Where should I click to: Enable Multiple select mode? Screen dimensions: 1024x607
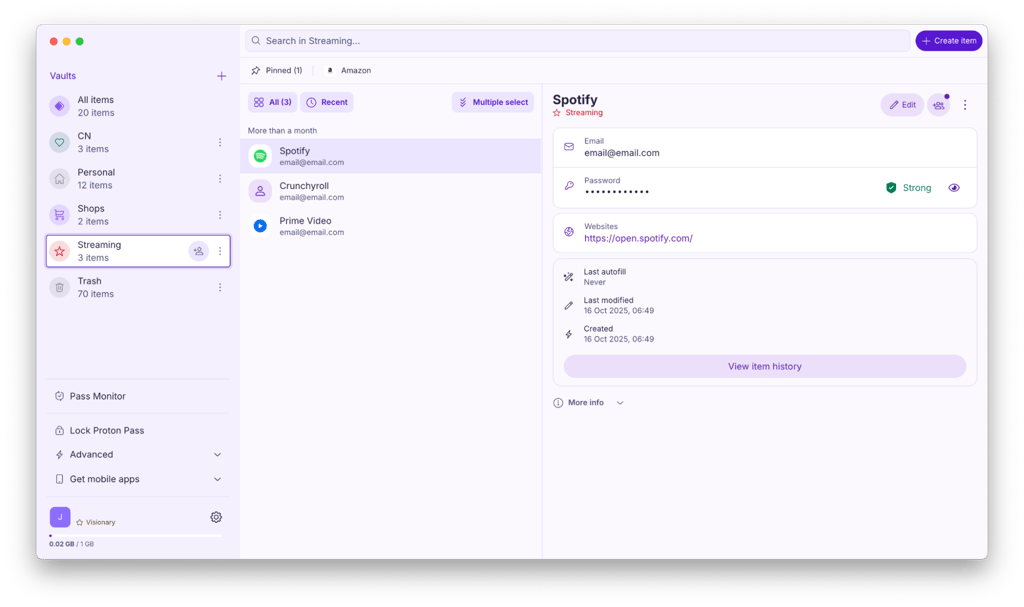493,103
